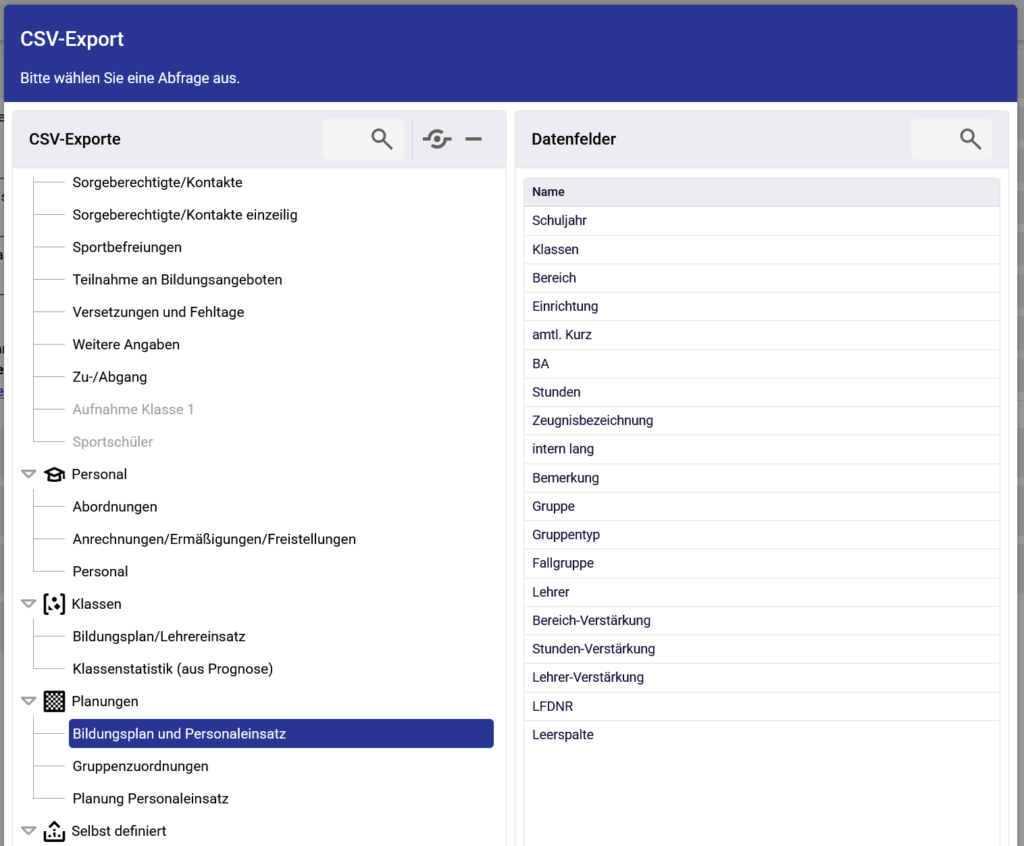The width and height of the screenshot is (1024, 846).
Task: Select the LFDNR data field
Action: tap(761, 707)
